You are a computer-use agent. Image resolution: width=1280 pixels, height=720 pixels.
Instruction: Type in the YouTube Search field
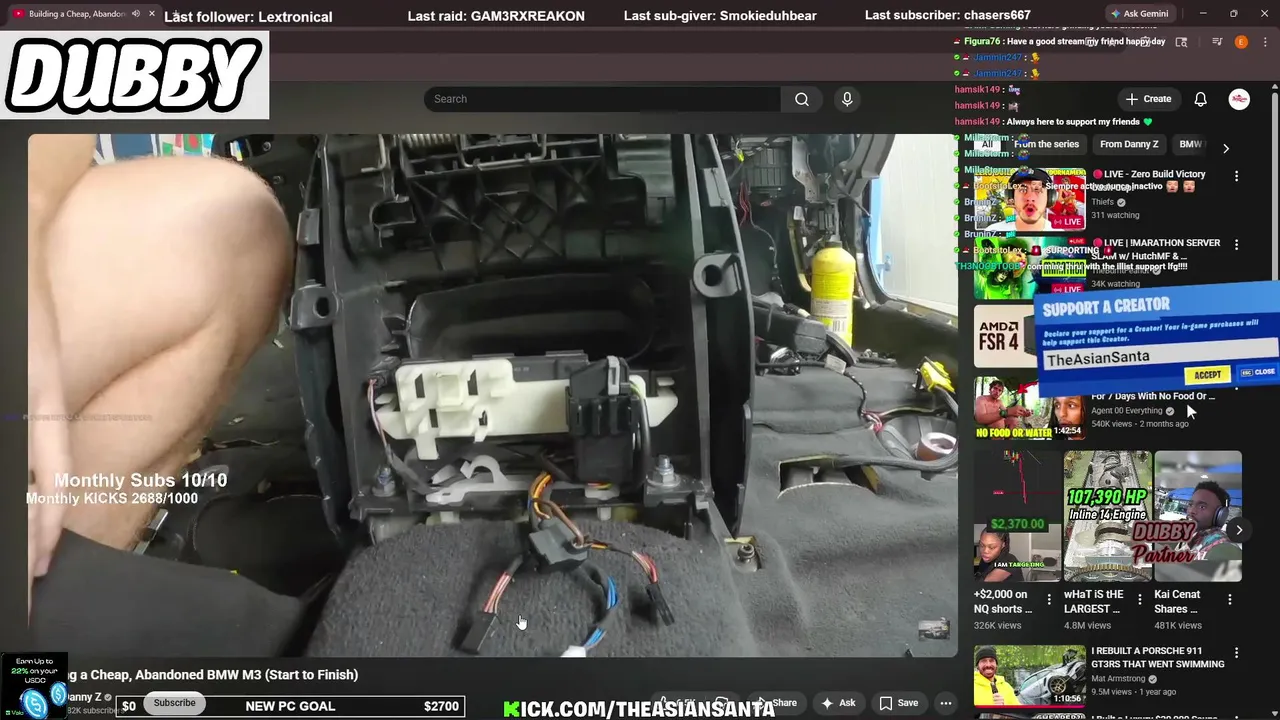pos(602,99)
